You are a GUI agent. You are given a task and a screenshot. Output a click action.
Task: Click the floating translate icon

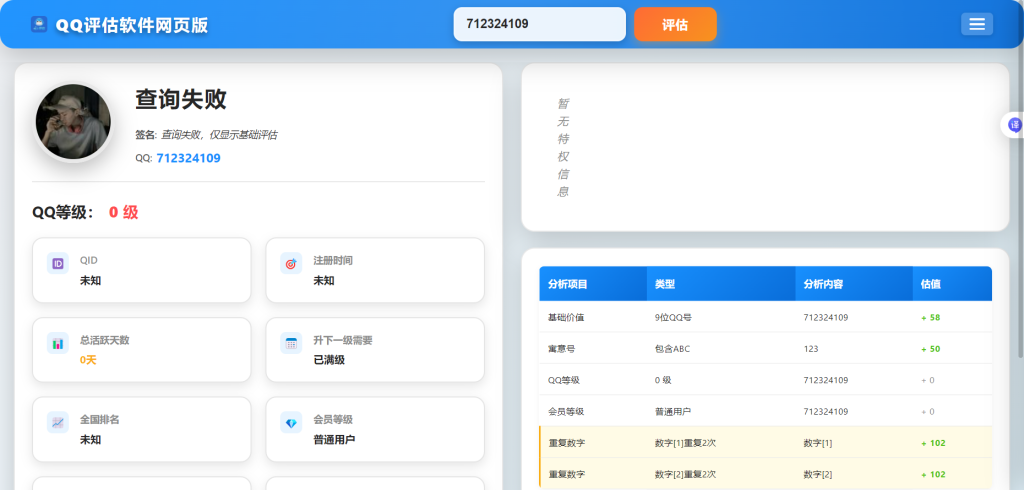[1014, 125]
